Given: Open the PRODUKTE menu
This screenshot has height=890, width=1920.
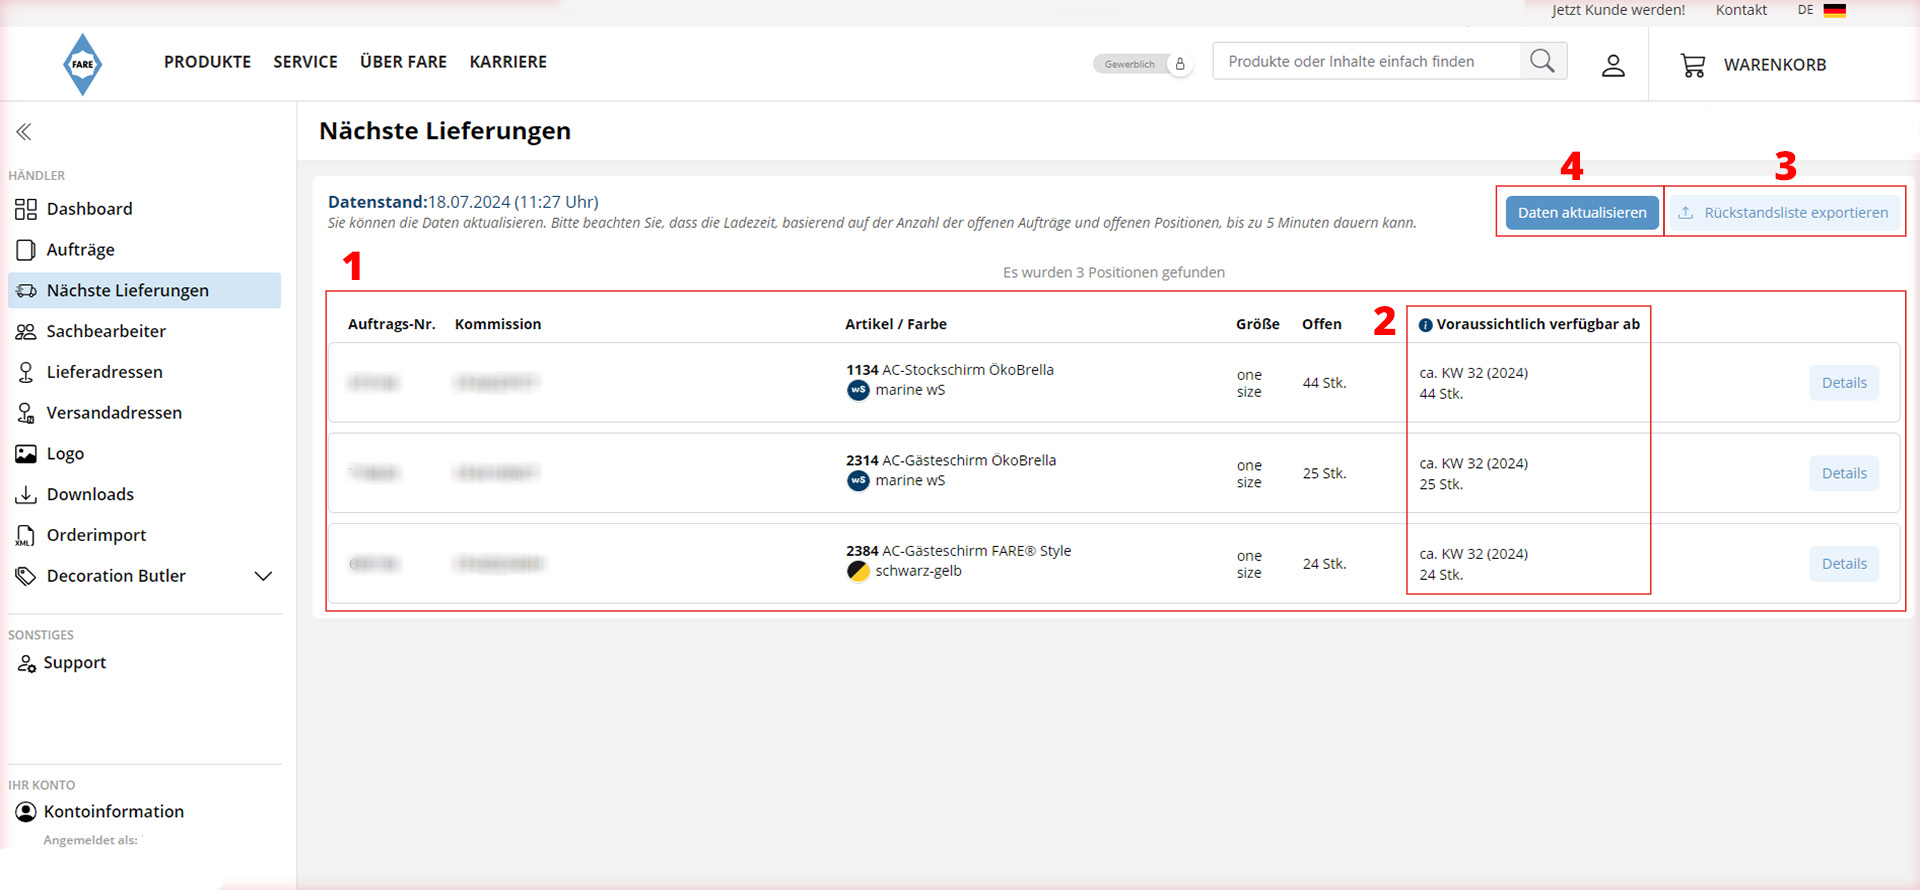Looking at the screenshot, I should 207,62.
